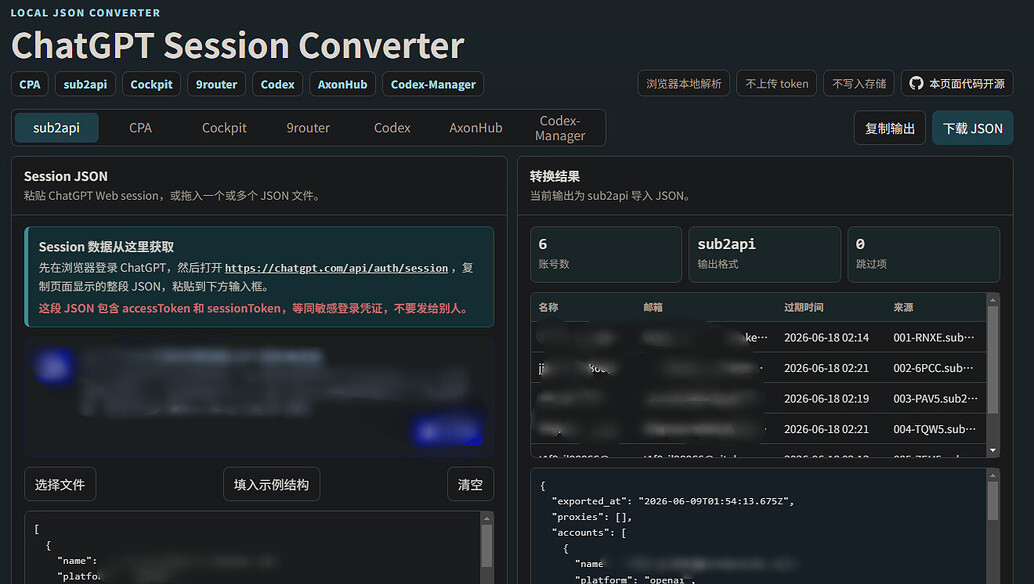This screenshot has height=584, width=1034.
Task: Click the 下载 JSON download button
Action: (973, 128)
